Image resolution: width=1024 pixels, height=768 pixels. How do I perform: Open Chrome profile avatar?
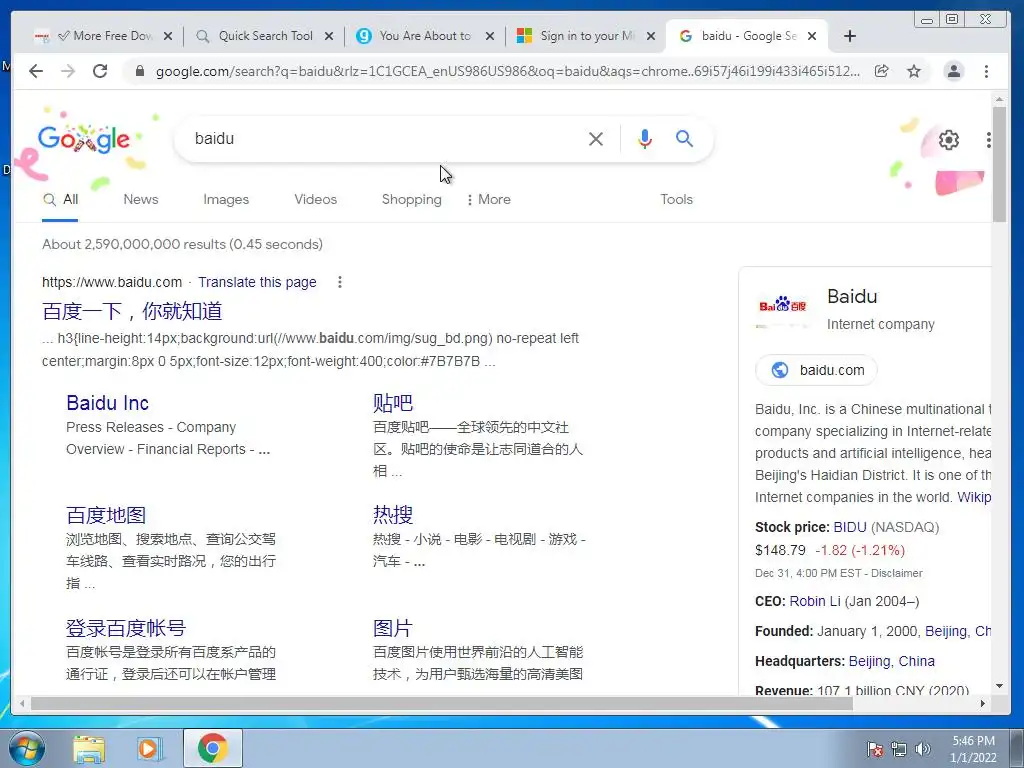953,71
